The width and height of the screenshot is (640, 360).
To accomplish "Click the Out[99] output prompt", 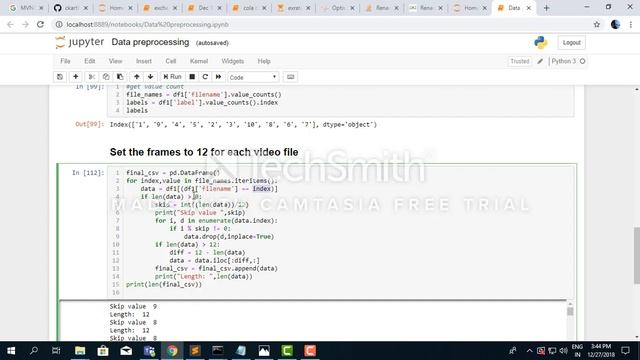I will (x=89, y=124).
